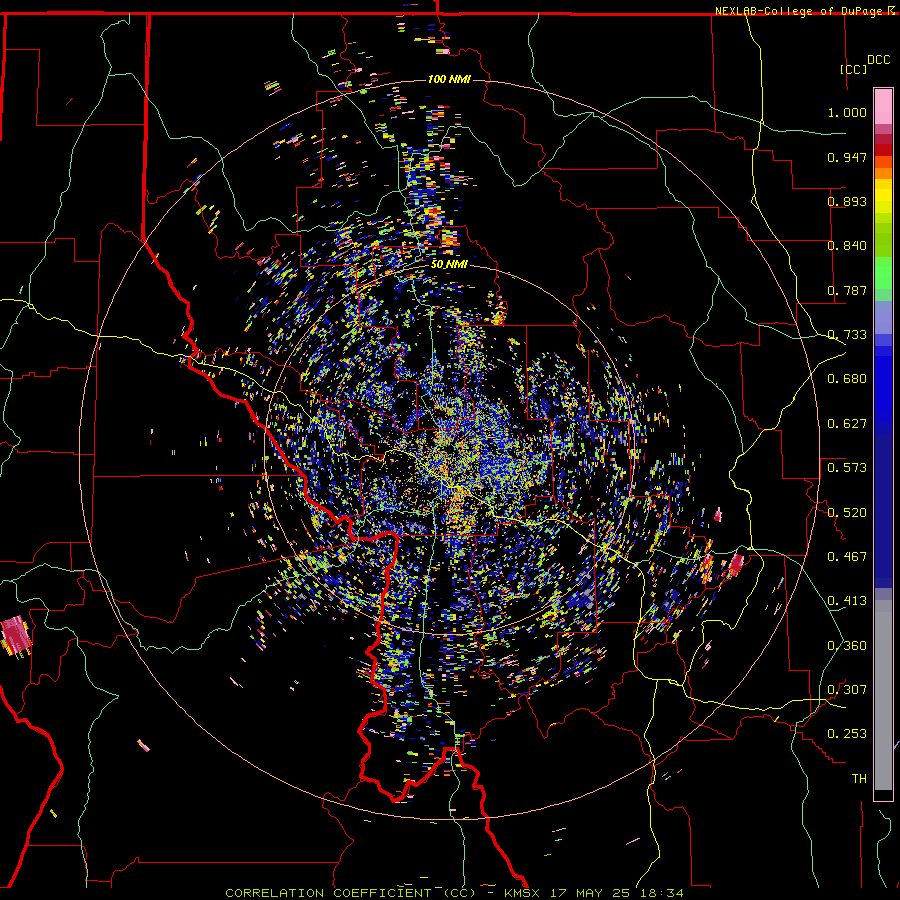Screen dimensions: 900x900
Task: Click the 0.520 scale value
Action: 847,513
